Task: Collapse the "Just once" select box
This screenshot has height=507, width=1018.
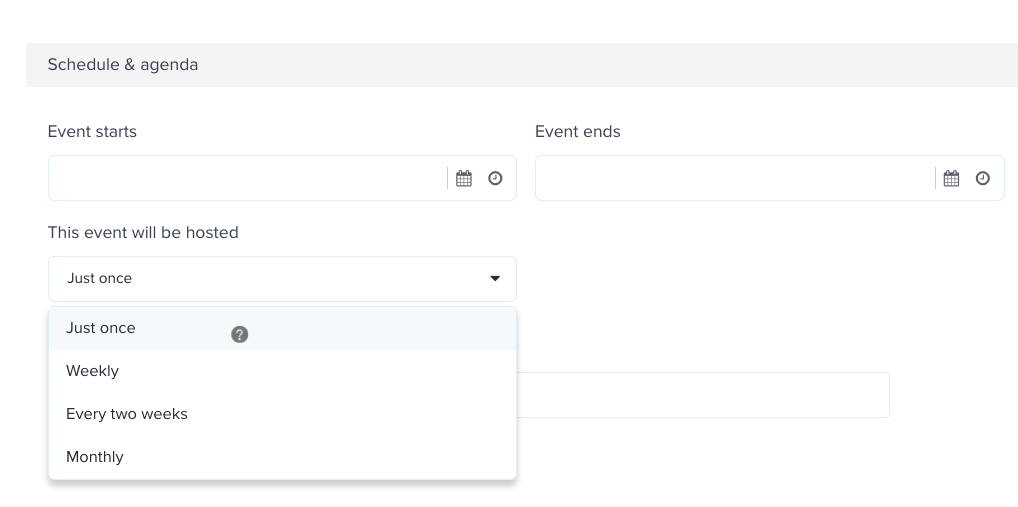Action: [x=282, y=279]
